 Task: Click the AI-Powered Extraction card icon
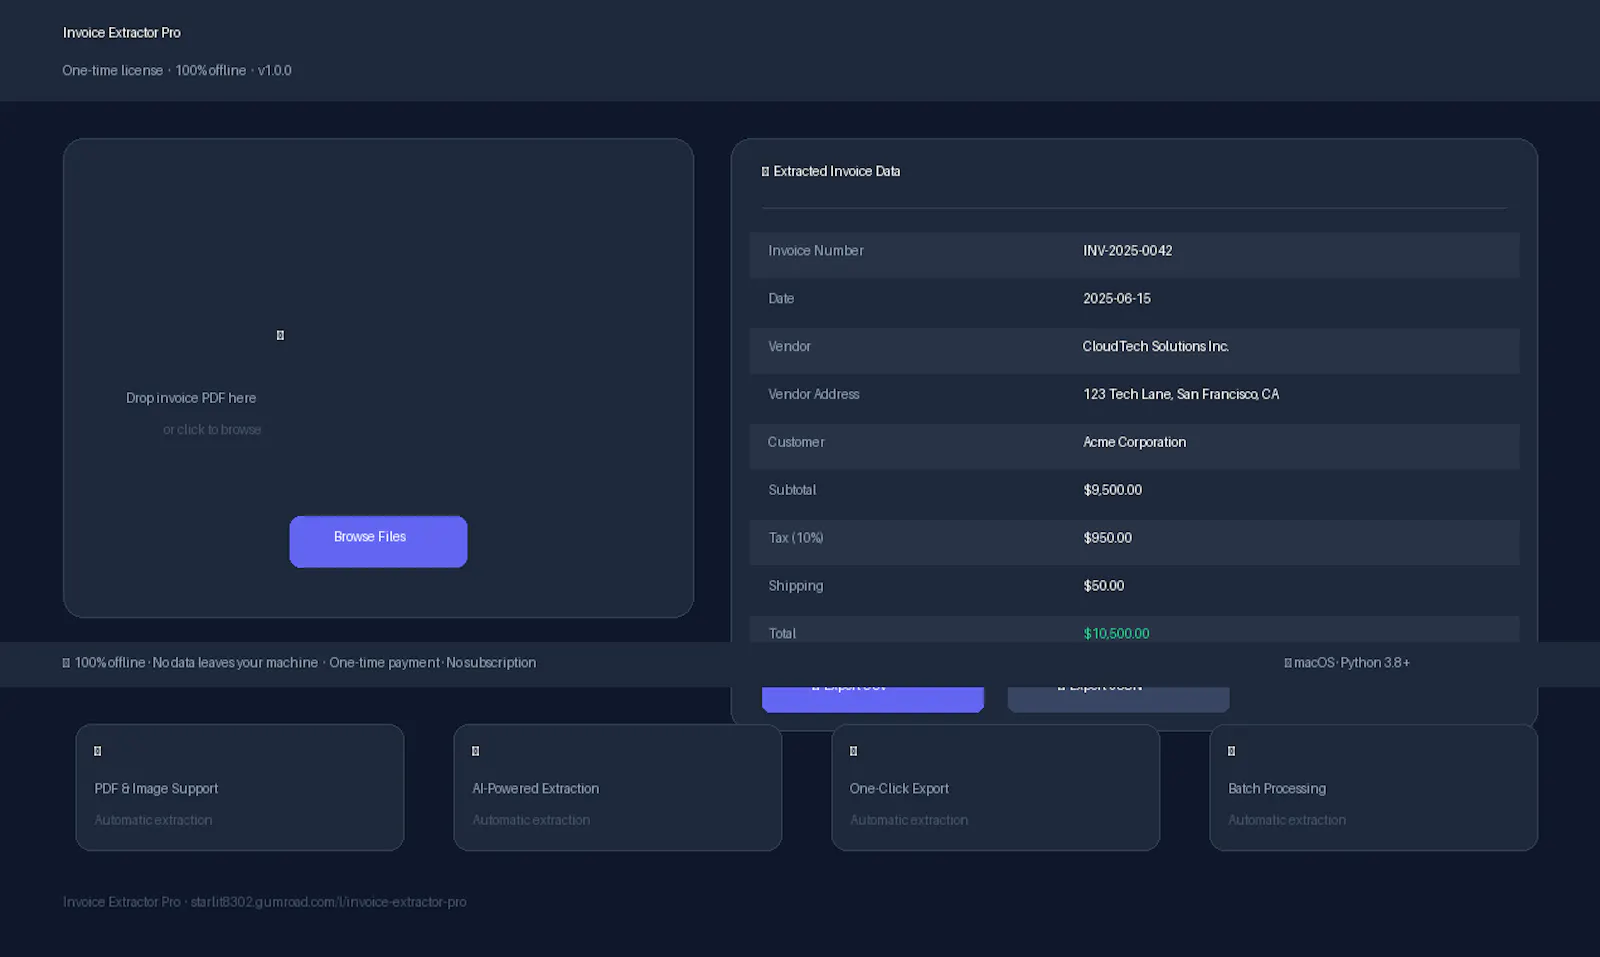point(475,751)
